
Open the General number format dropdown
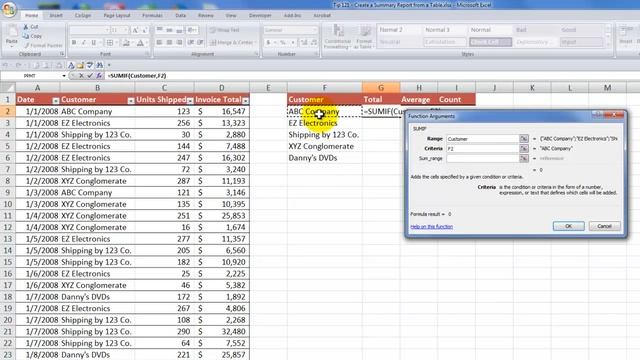[315, 30]
